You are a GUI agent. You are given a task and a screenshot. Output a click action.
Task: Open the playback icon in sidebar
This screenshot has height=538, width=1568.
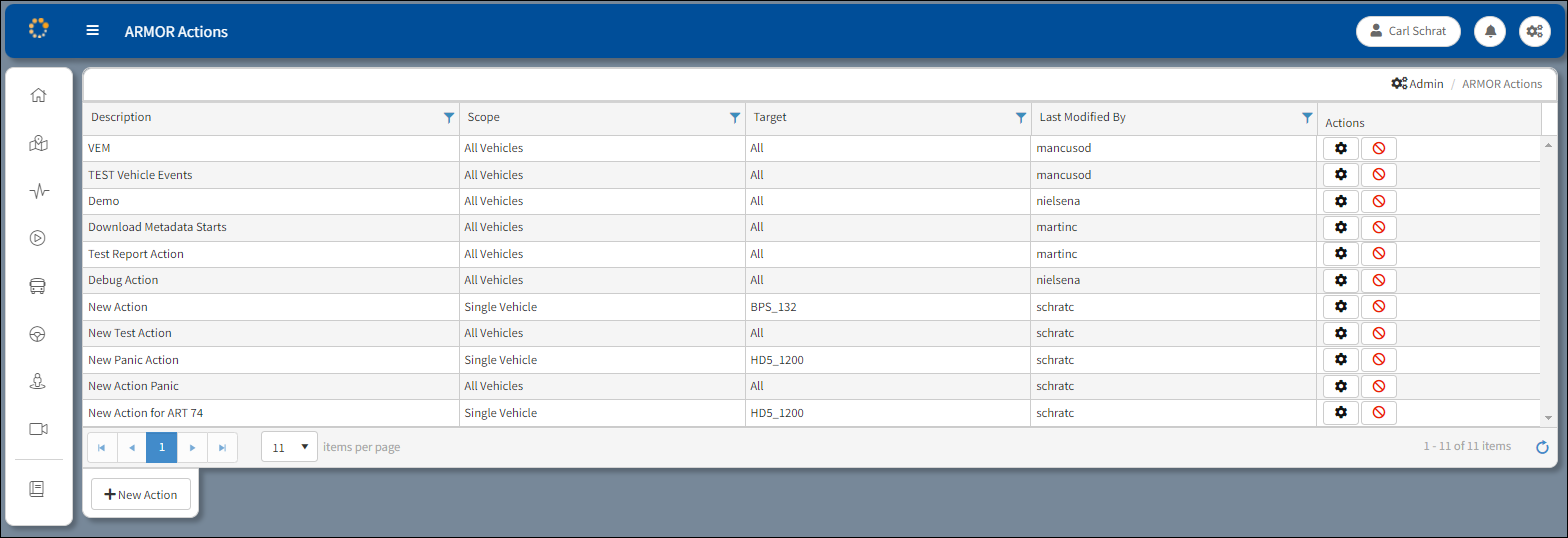coord(39,238)
